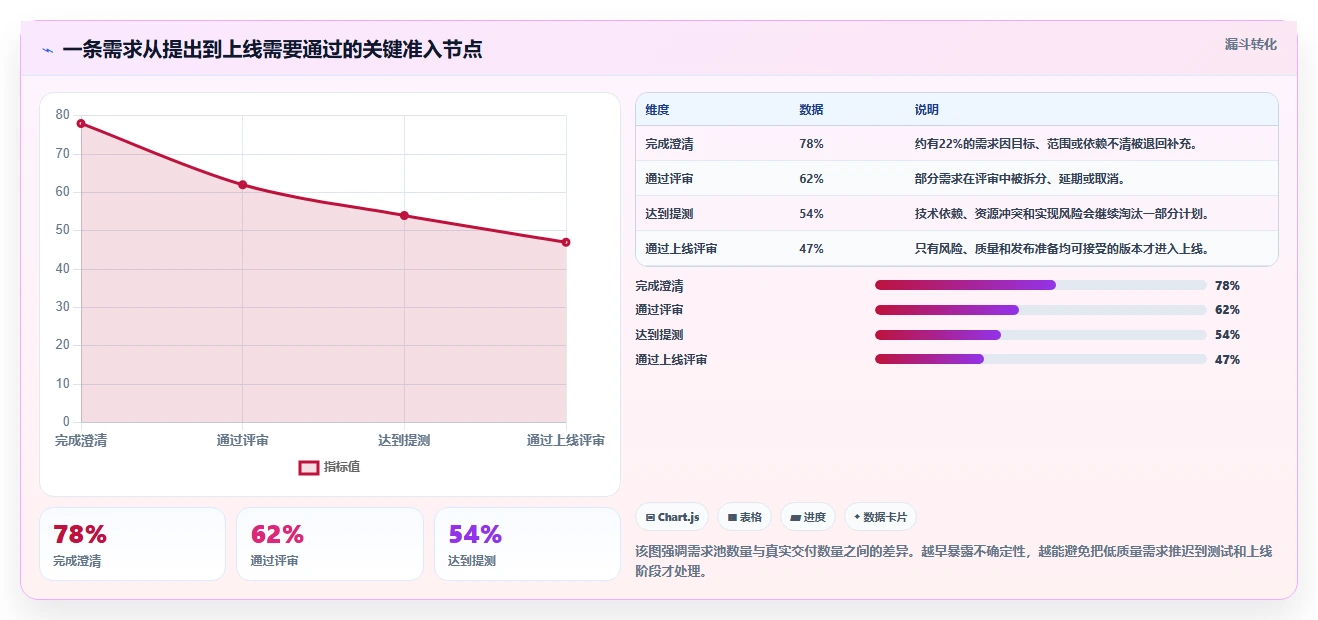1318x620 pixels.
Task: Click the description starting 只有风险、质量
Action: [1062, 249]
